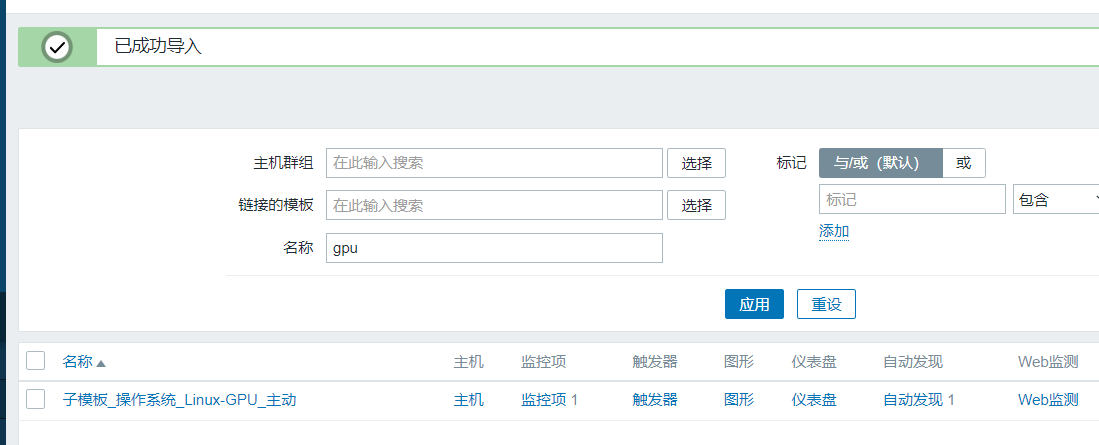Viewport: 1099px width, 445px height.
Task: Focus the 标记 tag name field
Action: pos(911,199)
